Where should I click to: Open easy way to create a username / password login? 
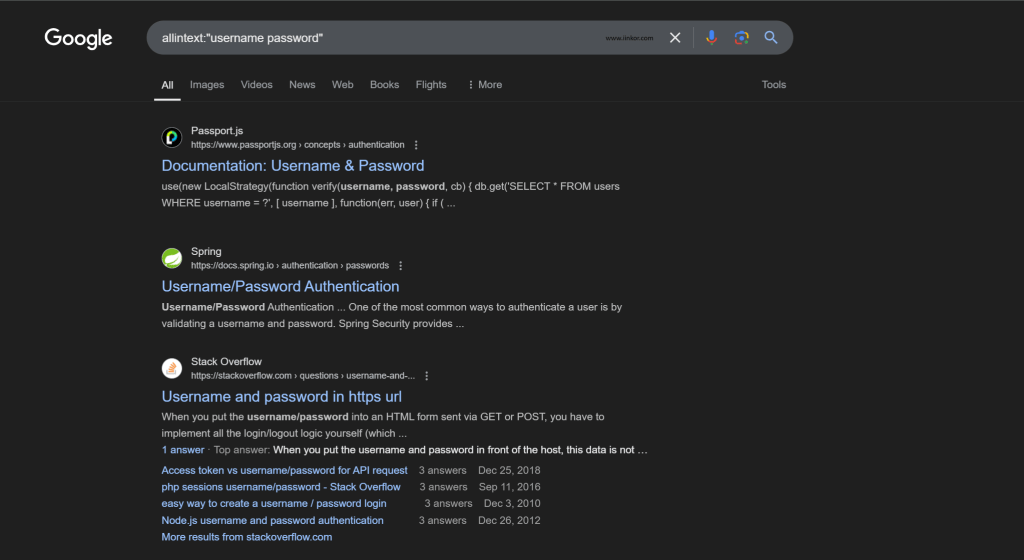click(274, 504)
